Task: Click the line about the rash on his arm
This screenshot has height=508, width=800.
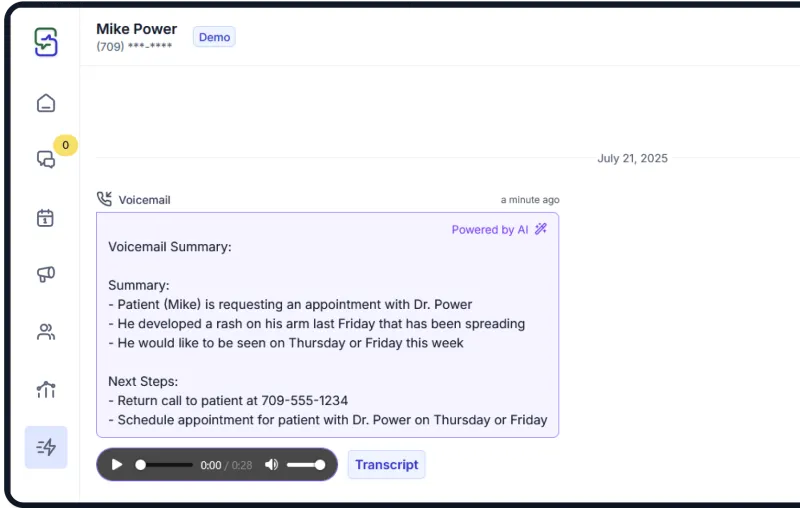Action: tap(317, 324)
